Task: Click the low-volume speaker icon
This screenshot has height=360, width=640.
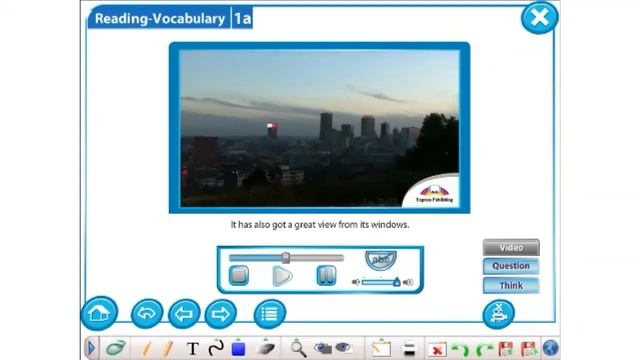Action: (x=356, y=282)
